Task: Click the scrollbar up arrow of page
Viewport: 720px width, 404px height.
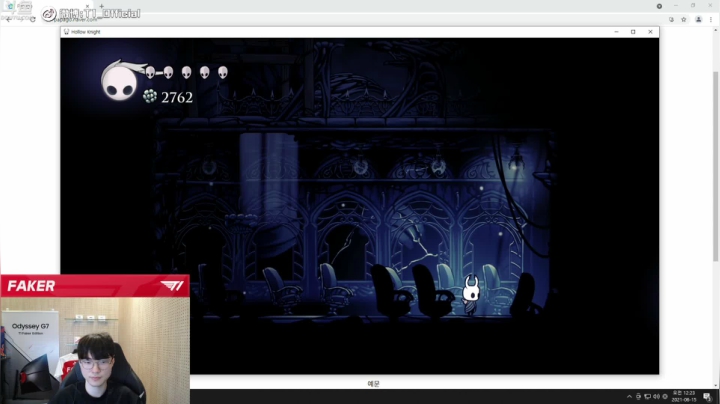Action: point(716,30)
